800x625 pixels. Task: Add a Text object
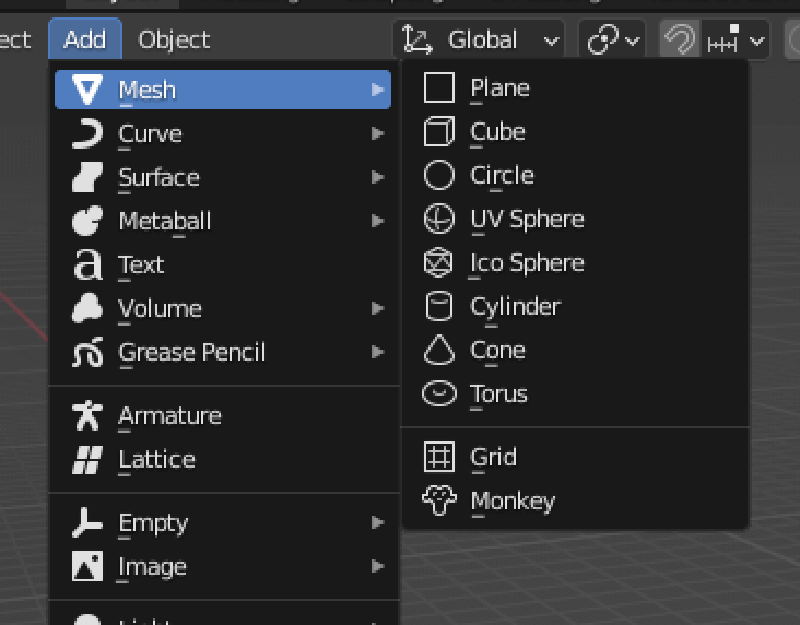coord(141,265)
